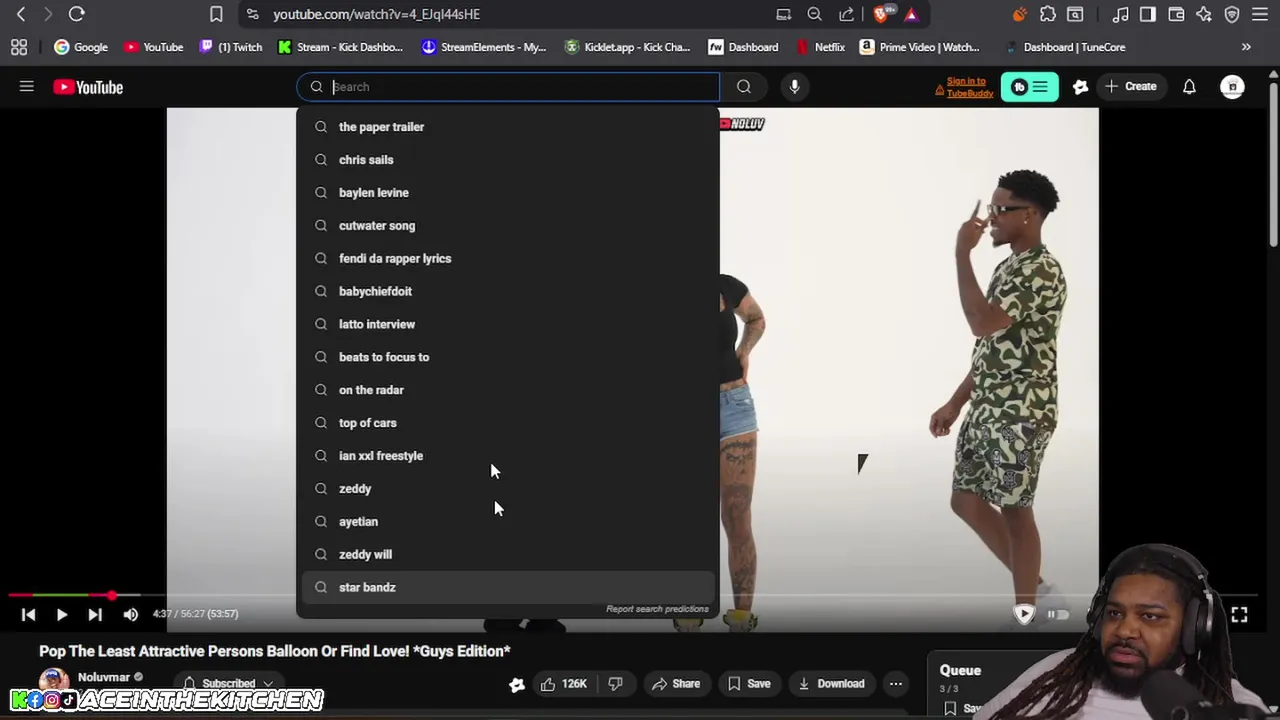Click Report search predictions link
Image resolution: width=1280 pixels, height=720 pixels.
[x=657, y=609]
